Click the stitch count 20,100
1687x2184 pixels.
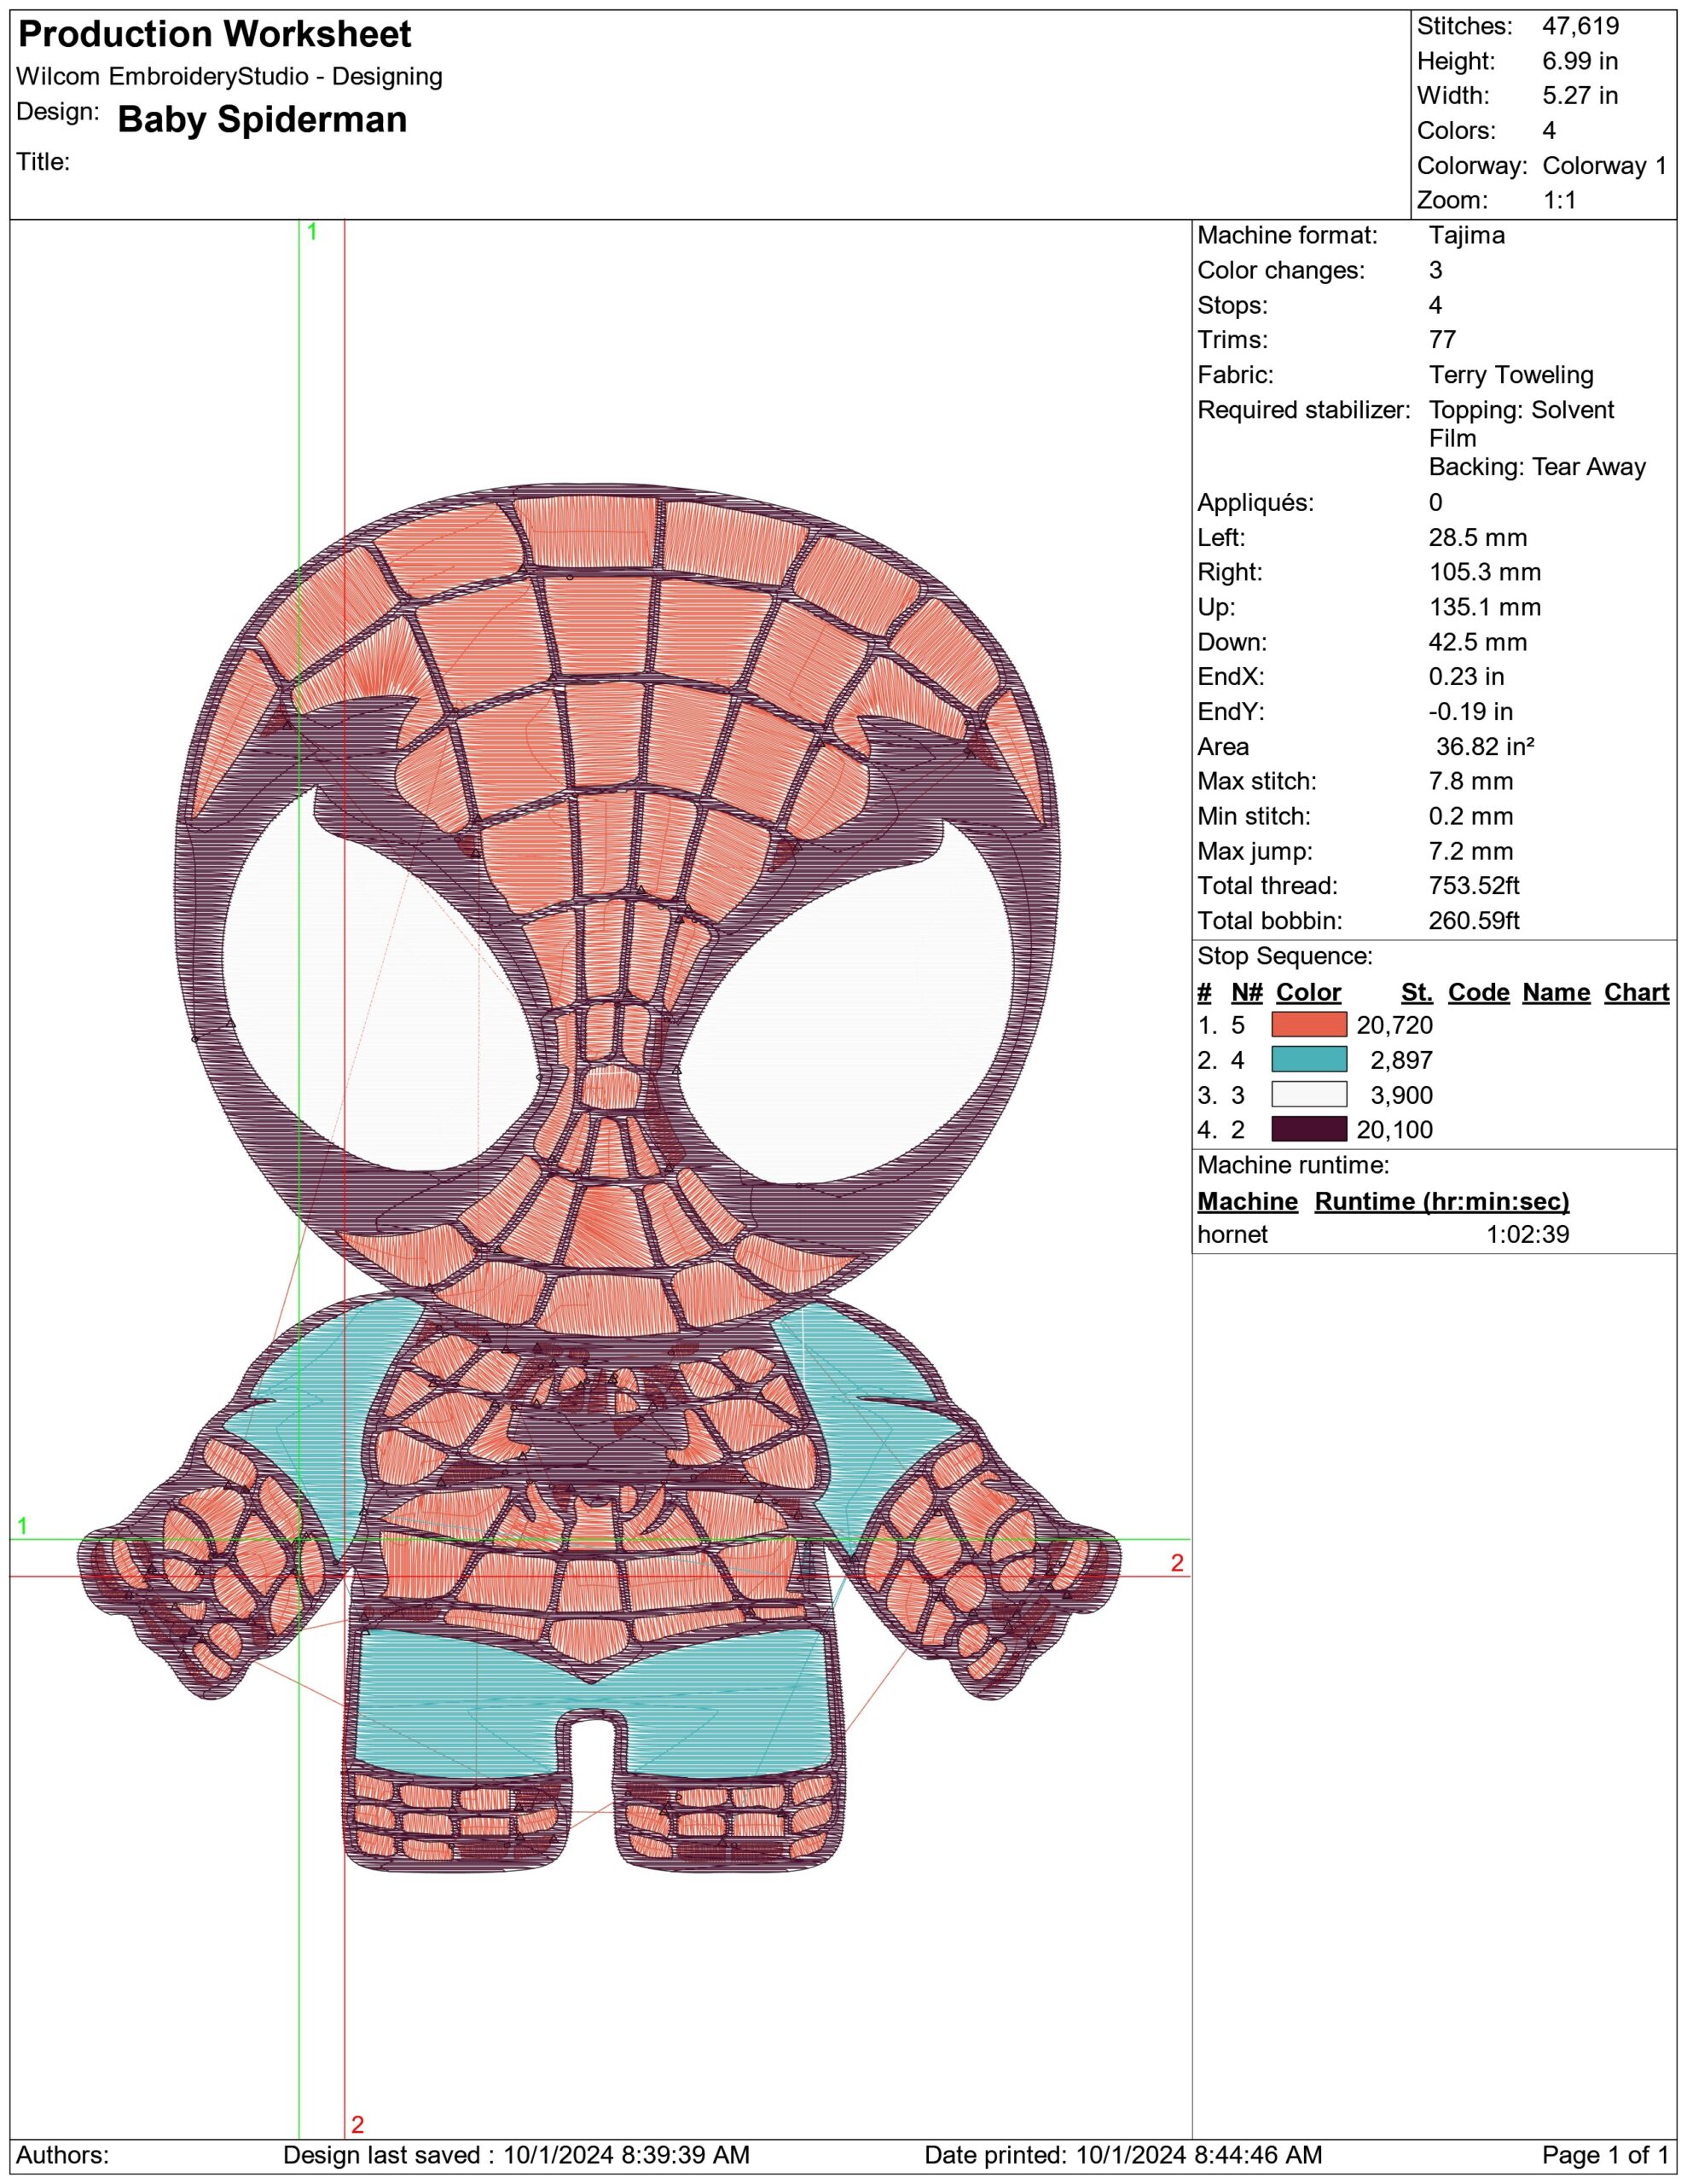pos(1394,1130)
